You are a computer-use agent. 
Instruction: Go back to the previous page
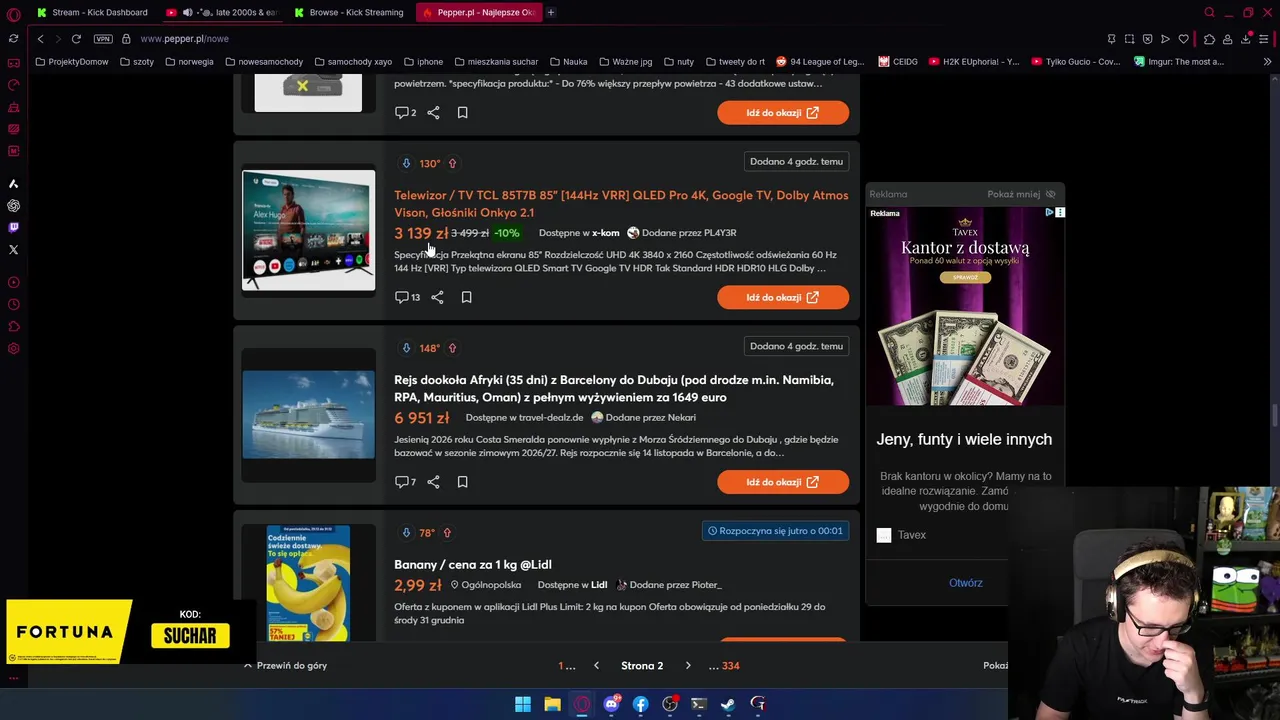(x=40, y=38)
